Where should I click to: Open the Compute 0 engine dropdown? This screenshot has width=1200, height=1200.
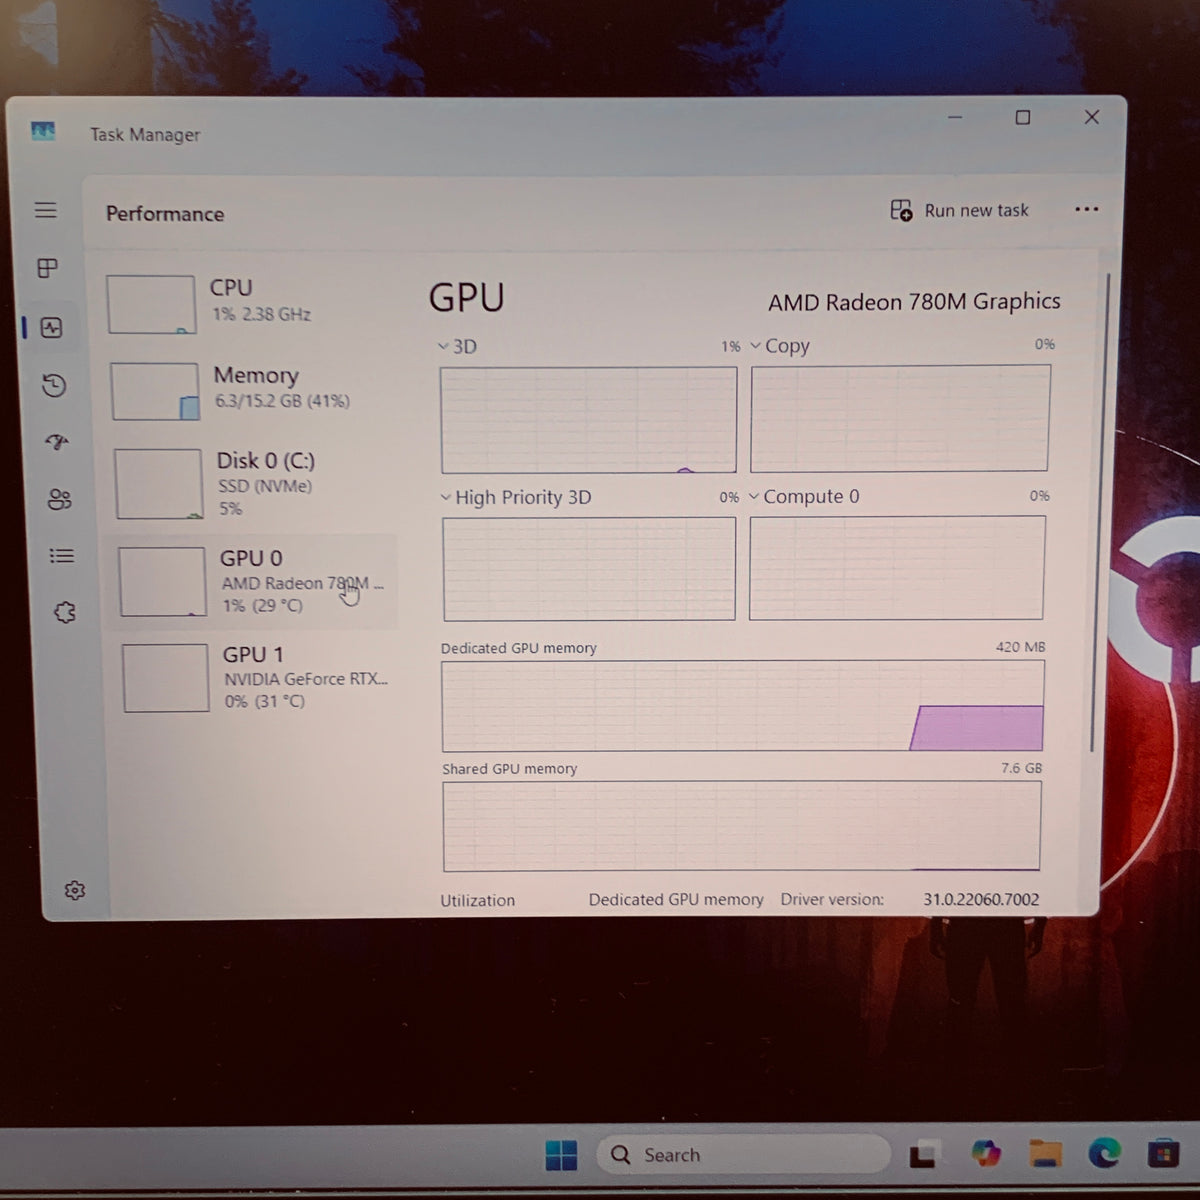tap(804, 496)
